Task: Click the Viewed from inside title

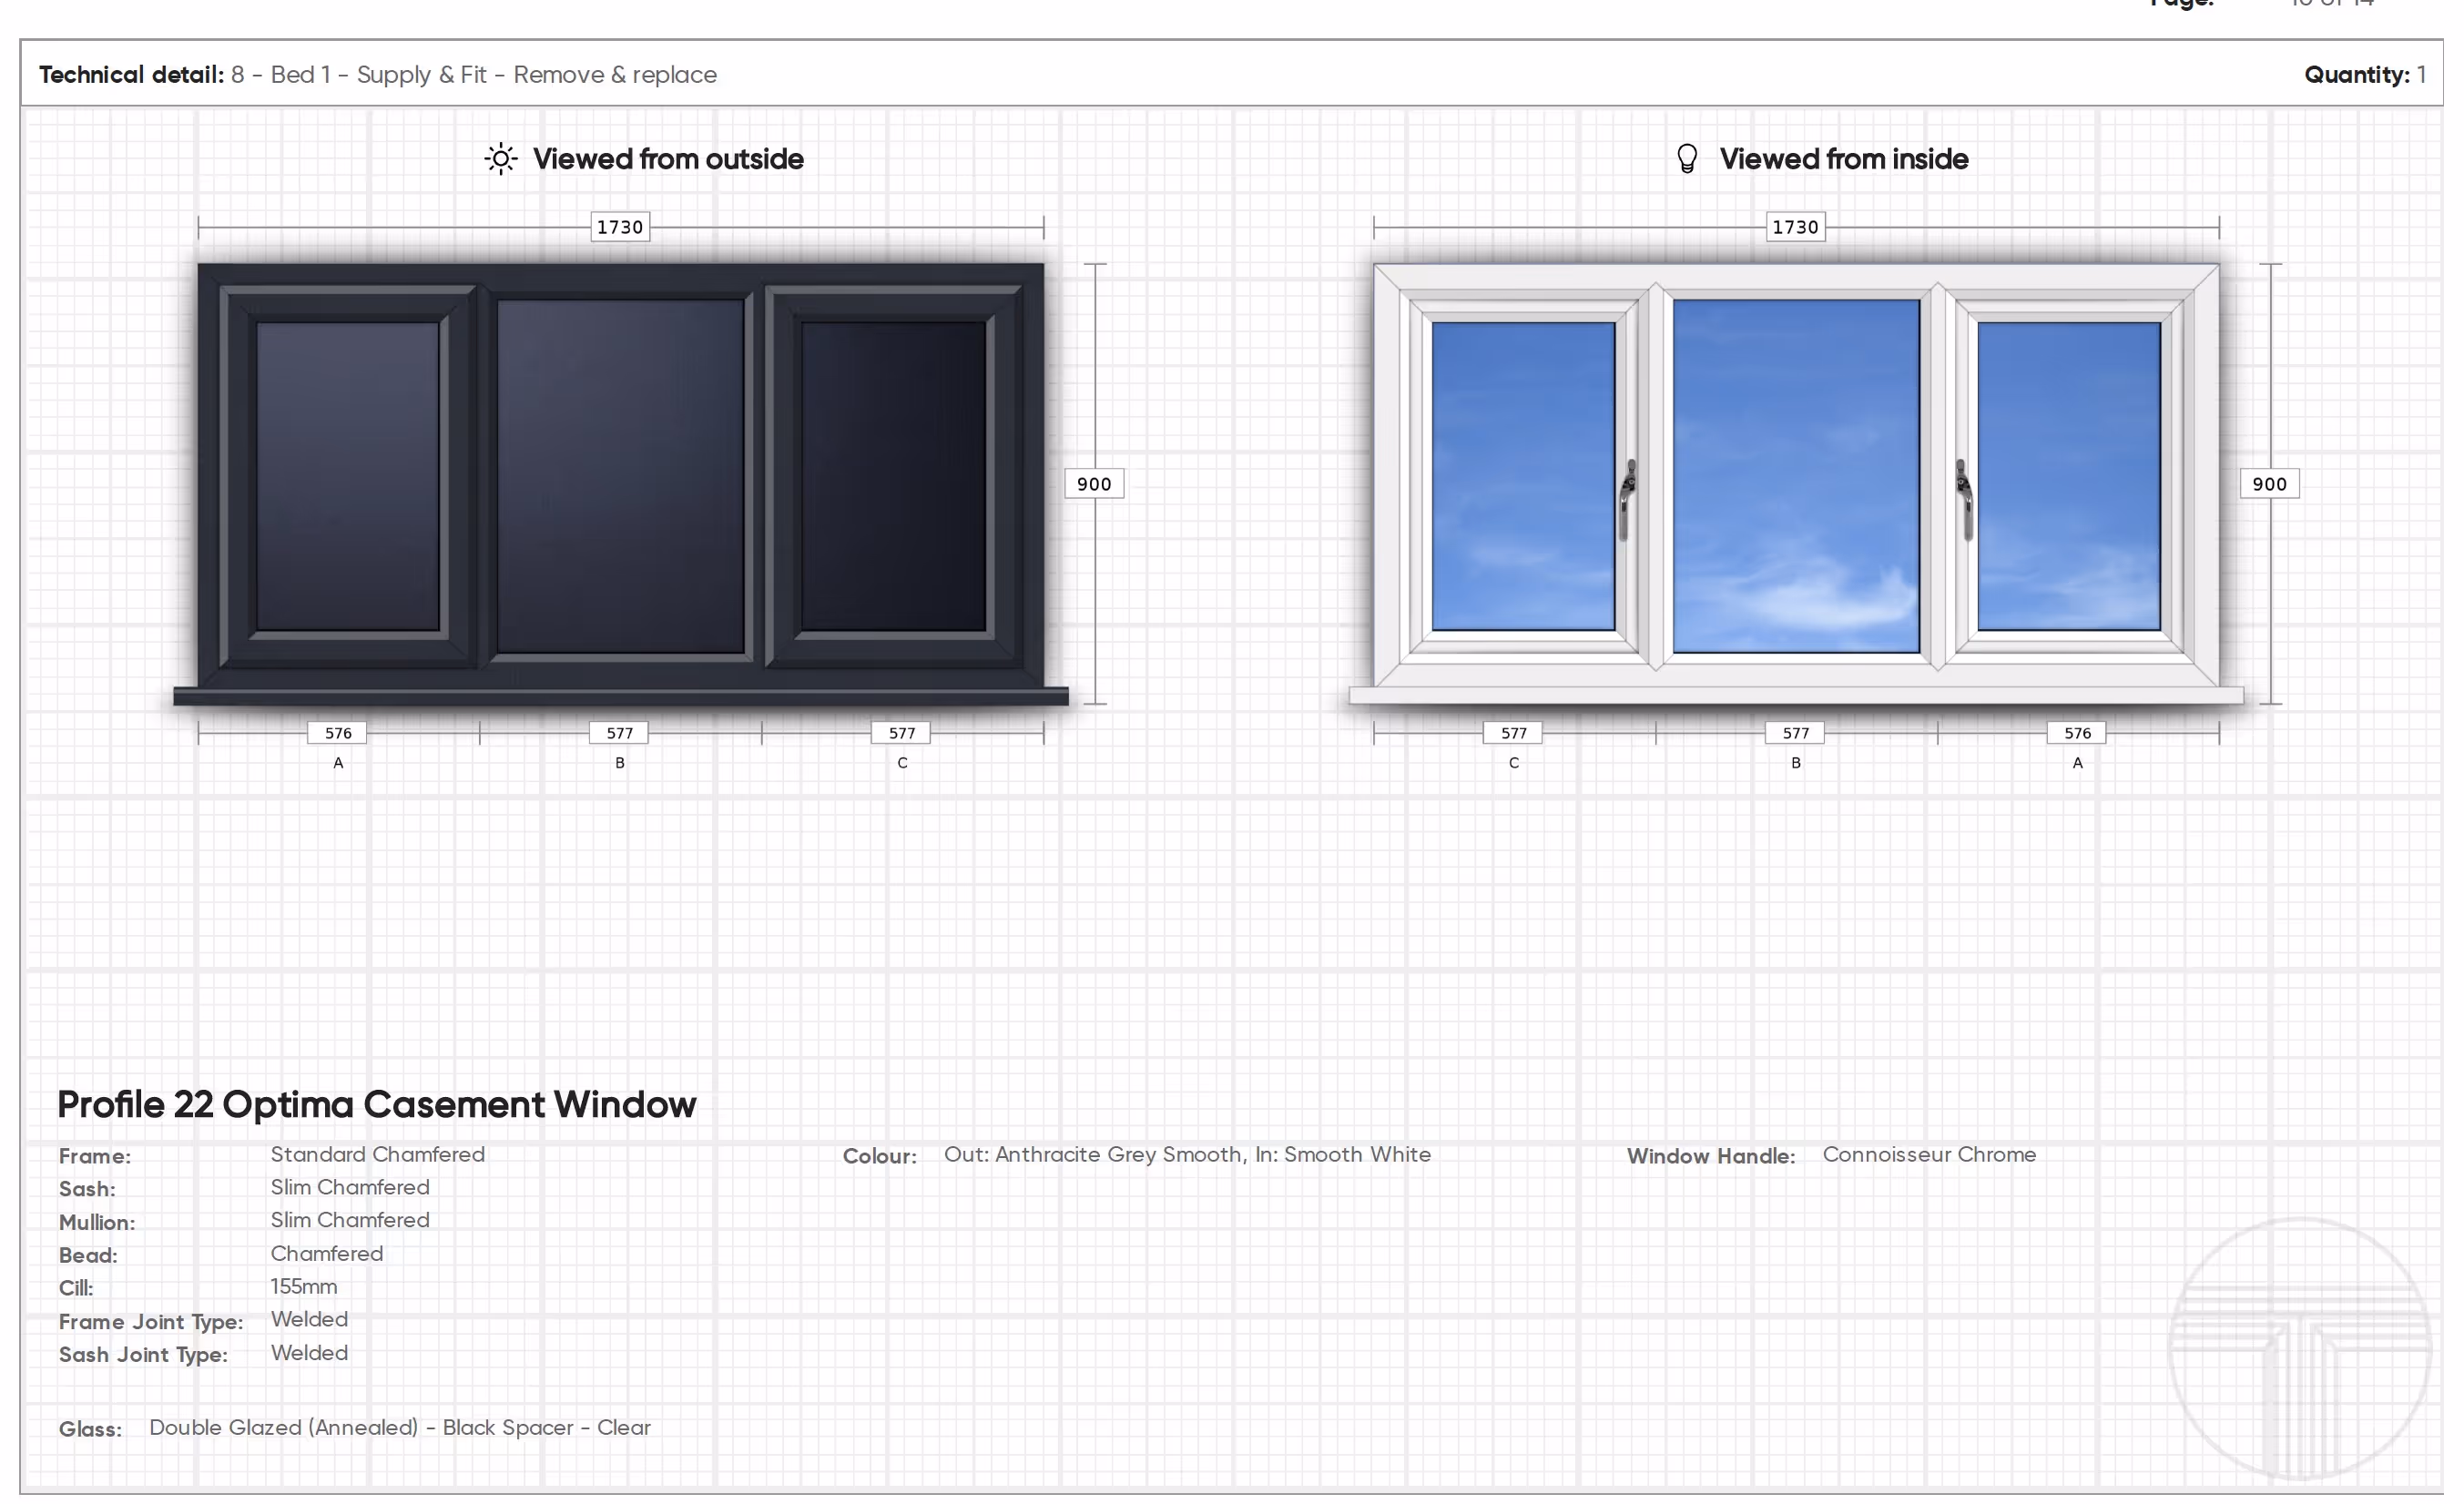Action: [x=1843, y=159]
